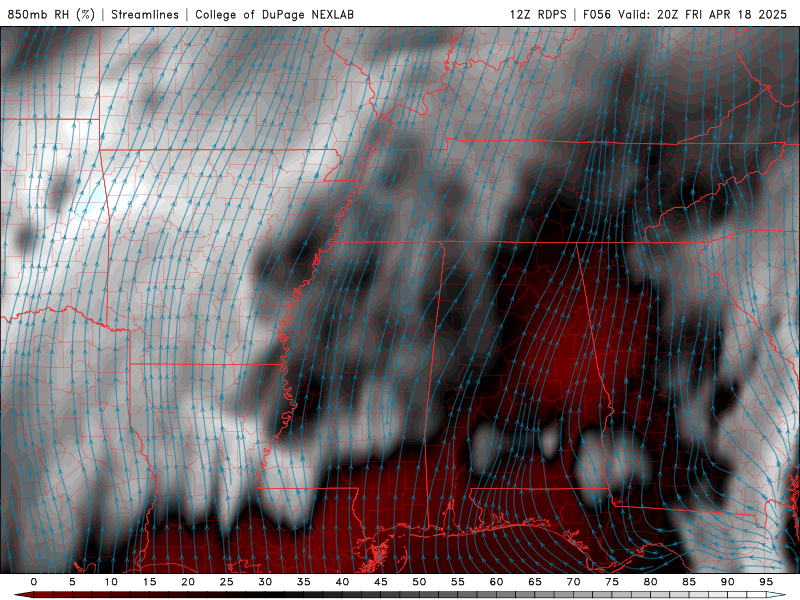Click the 5 value on color scale
Image resolution: width=800 pixels, height=600 pixels.
pos(72,582)
